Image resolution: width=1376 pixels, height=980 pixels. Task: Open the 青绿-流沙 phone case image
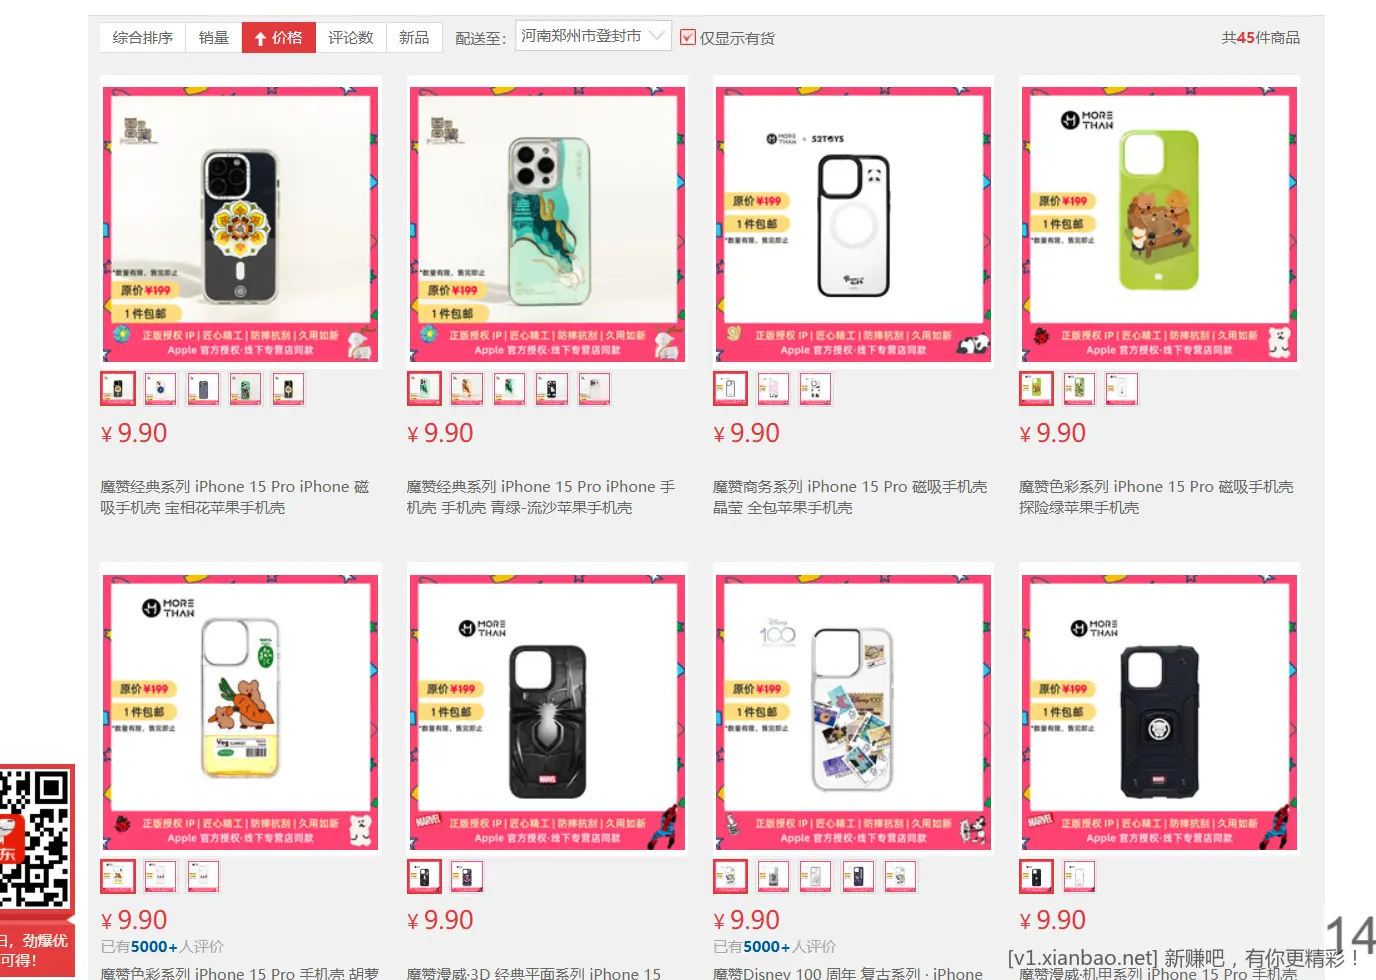pyautogui.click(x=546, y=224)
